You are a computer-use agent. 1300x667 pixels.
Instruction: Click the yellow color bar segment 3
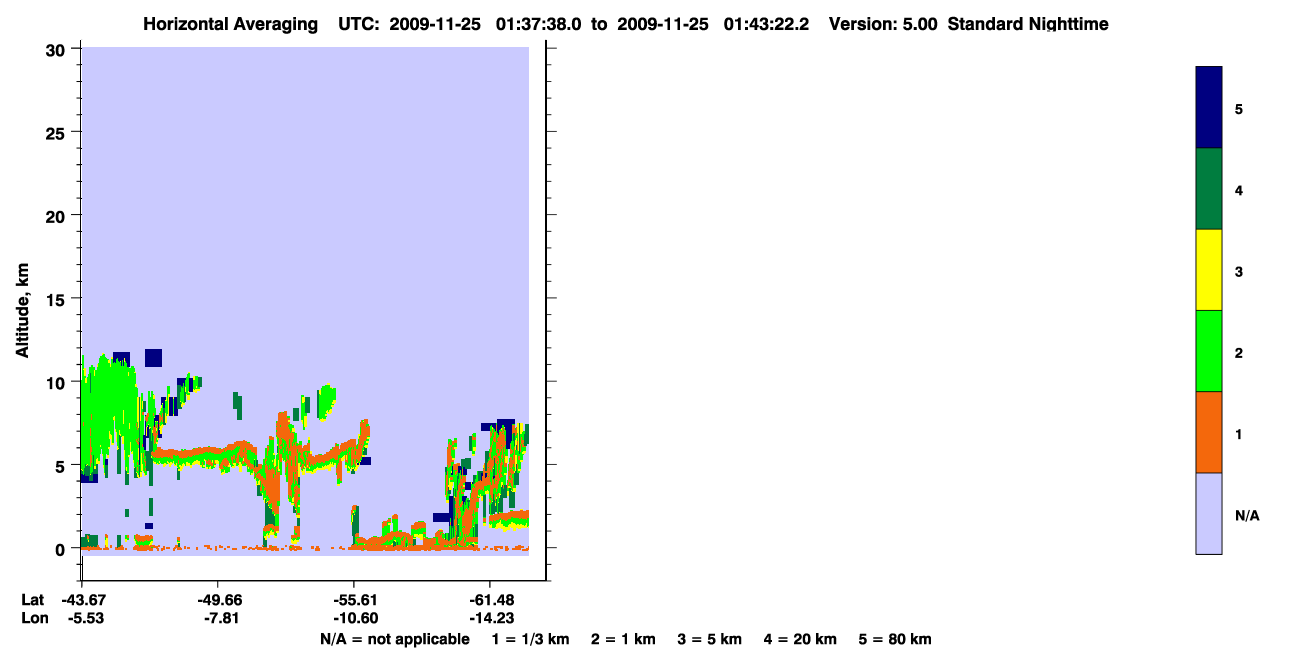pyautogui.click(x=1208, y=270)
